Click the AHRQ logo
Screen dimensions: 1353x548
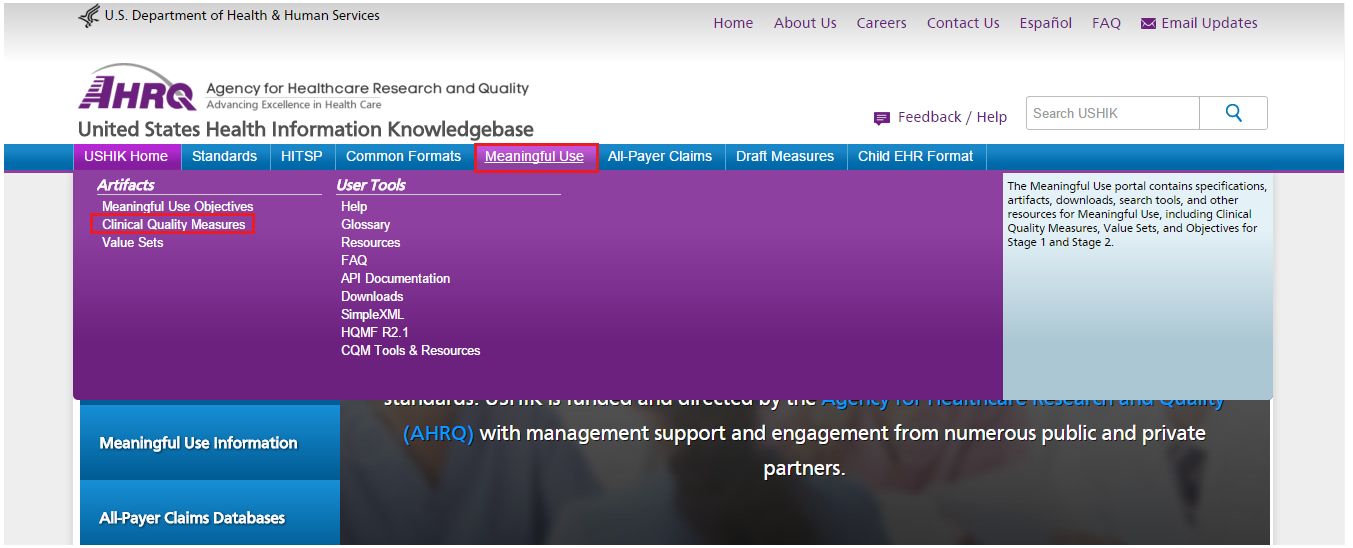[x=138, y=90]
